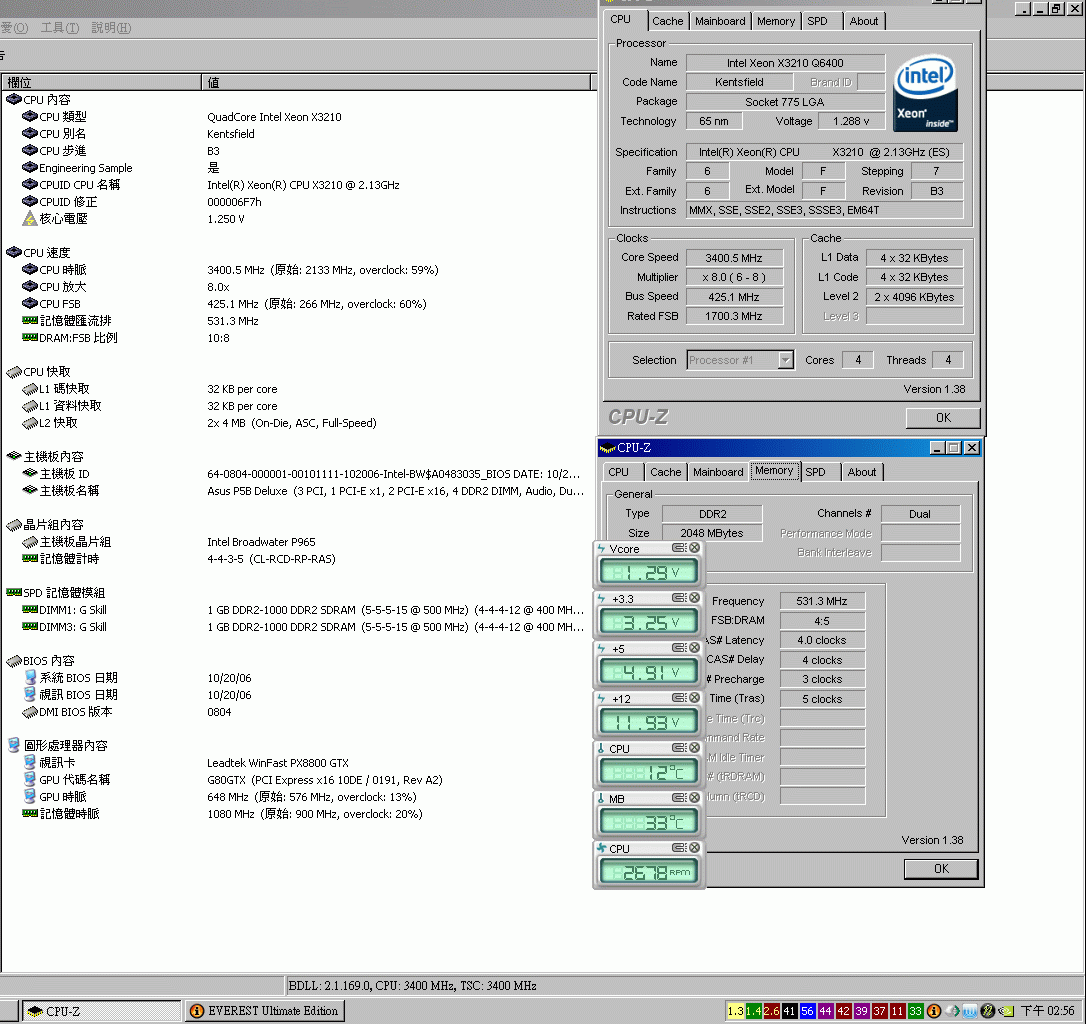Screen dimensions: 1086x1024
Task: Select the L2 快取 row
Action: tap(298, 423)
